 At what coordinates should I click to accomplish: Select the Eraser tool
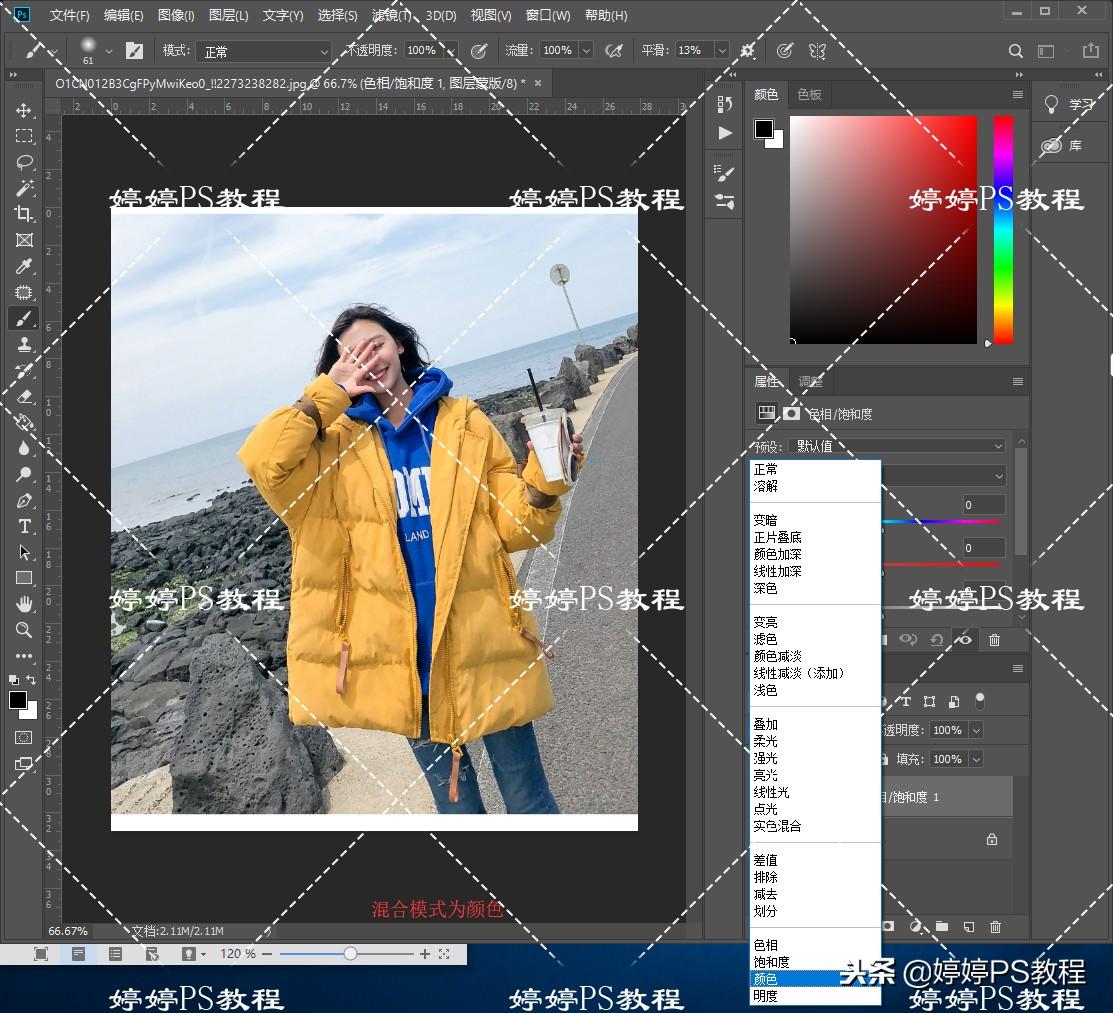(x=23, y=396)
